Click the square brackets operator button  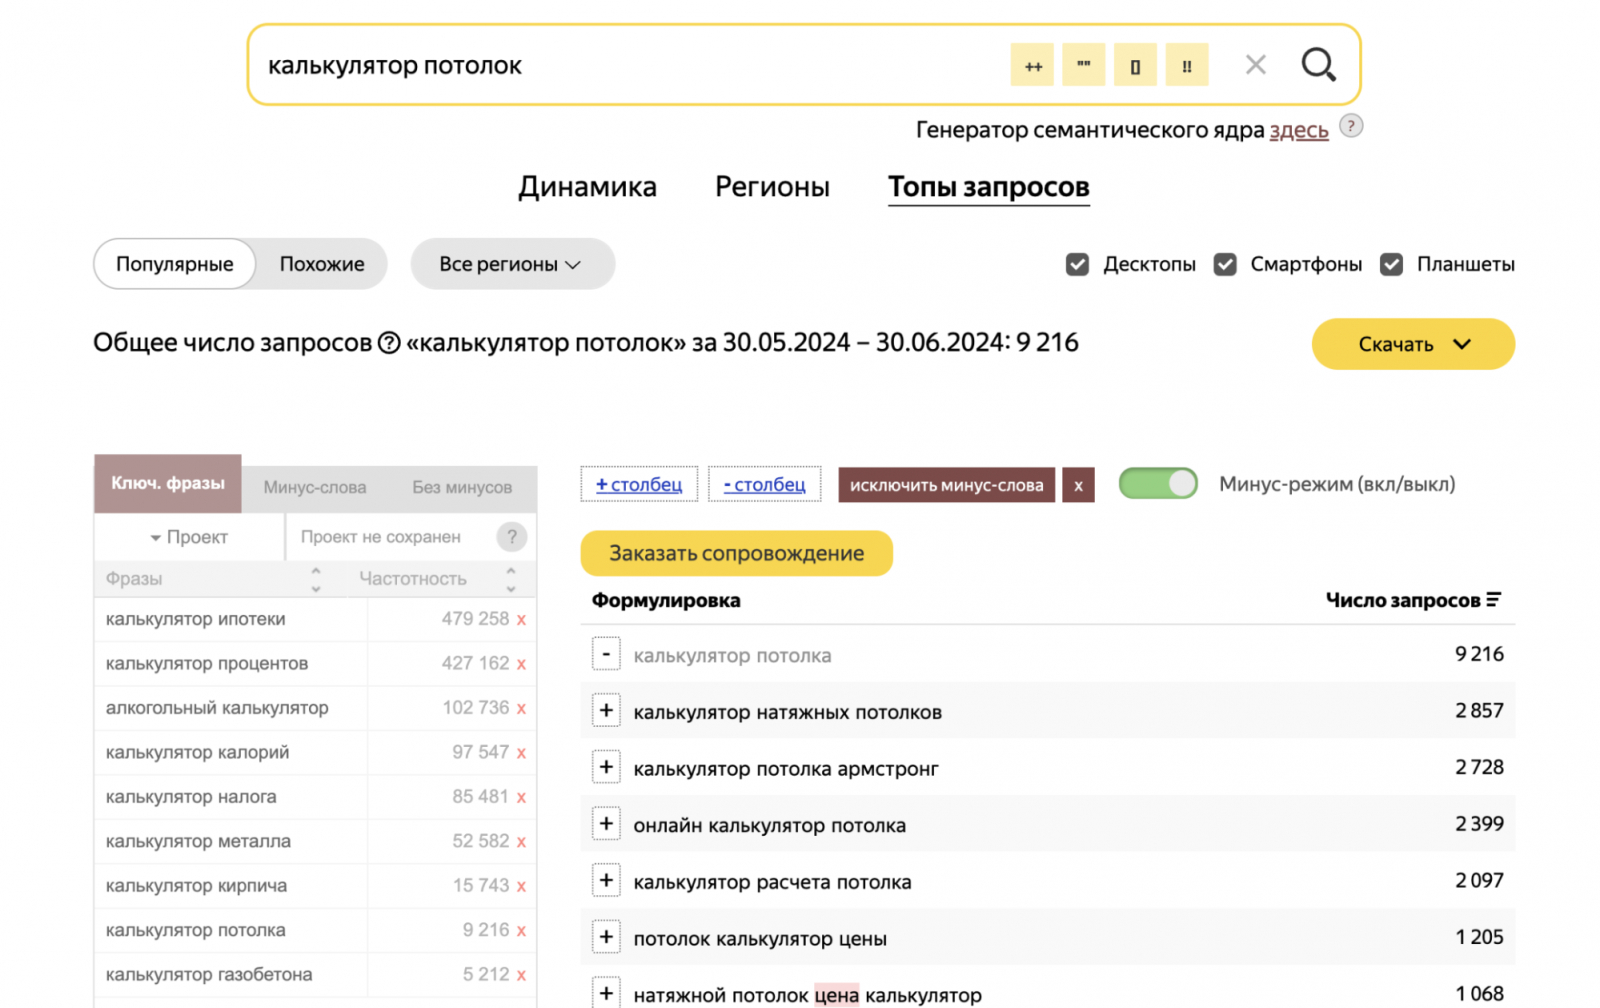point(1135,65)
